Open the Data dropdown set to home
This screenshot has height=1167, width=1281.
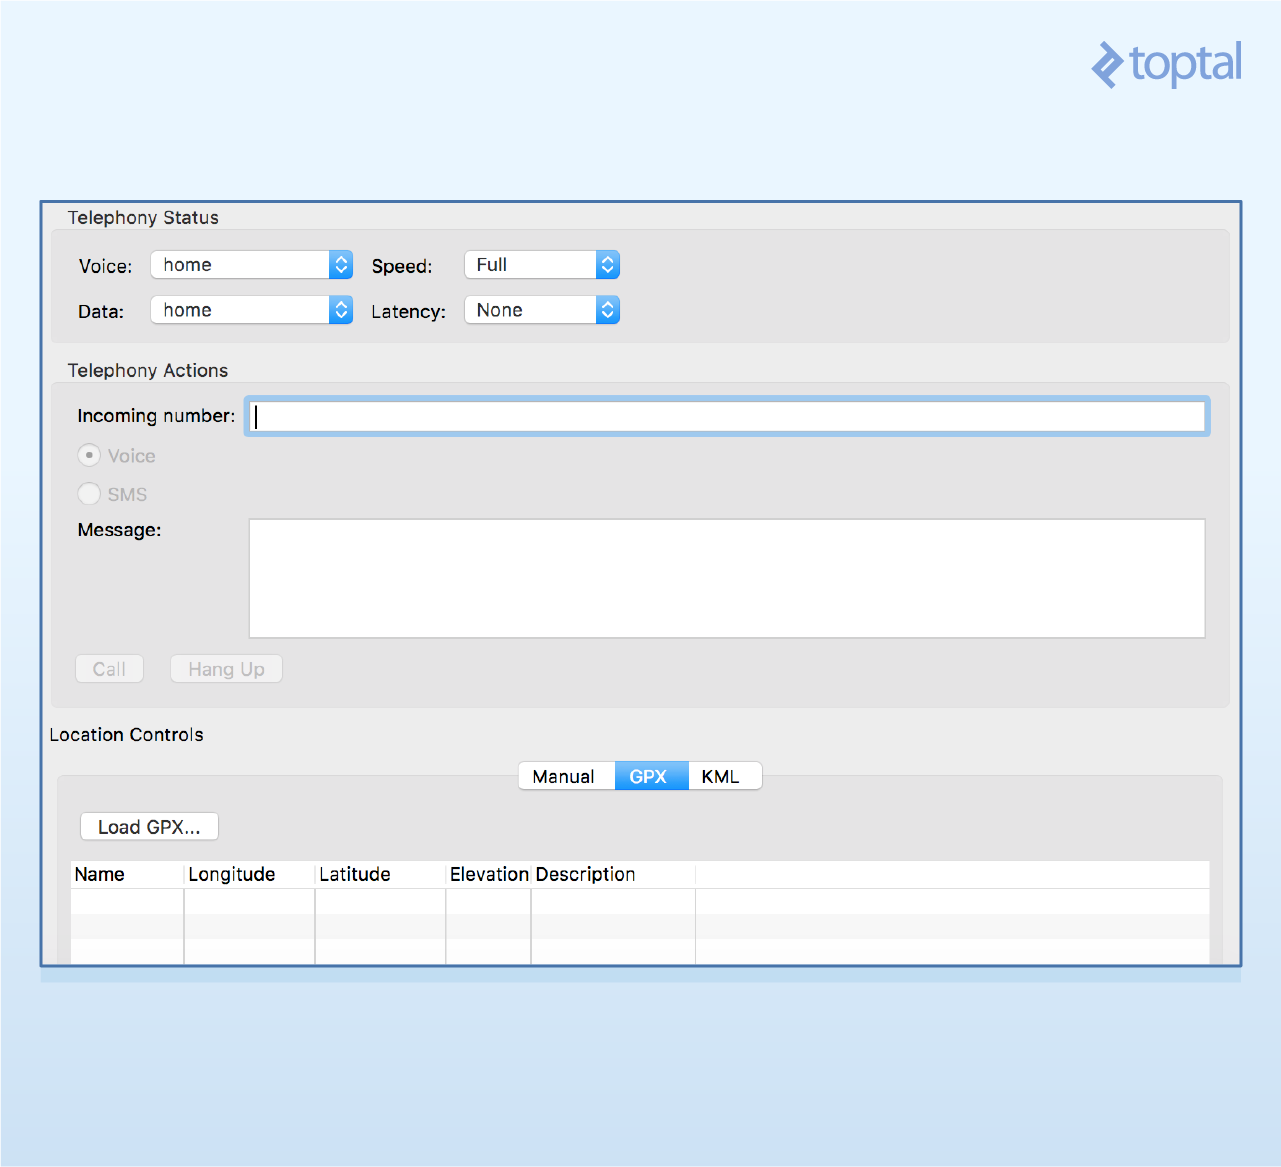pos(240,310)
